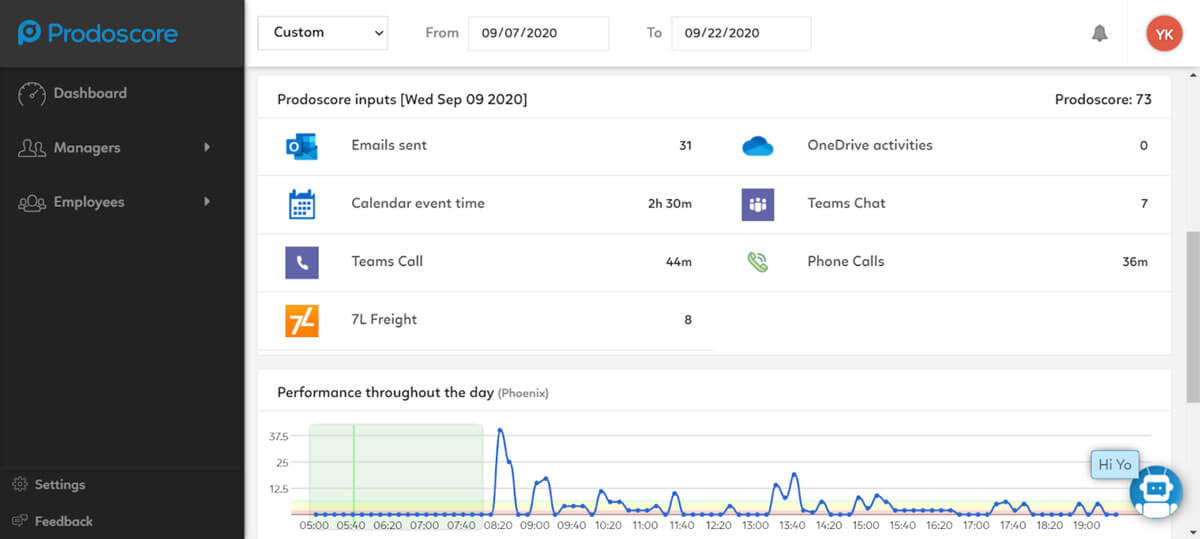Select Employees menu item

tap(89, 202)
